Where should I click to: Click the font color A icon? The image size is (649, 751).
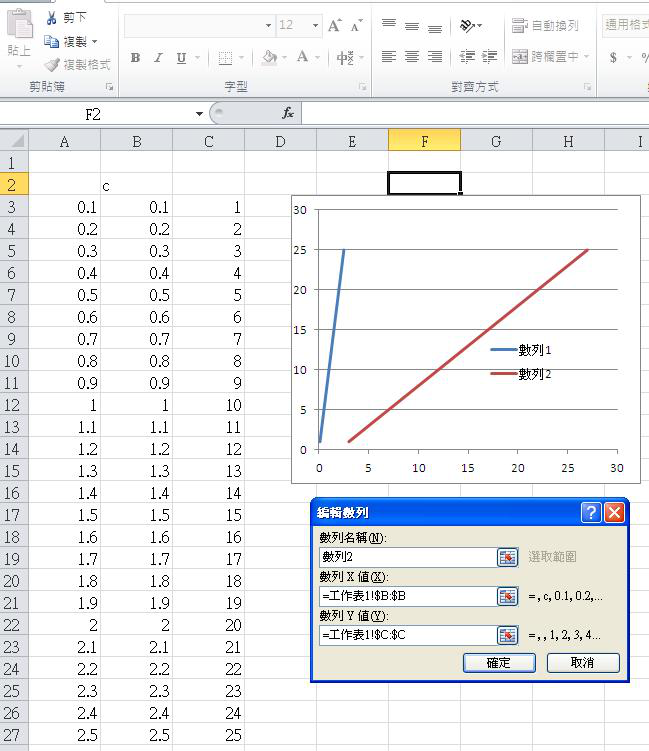click(x=302, y=57)
